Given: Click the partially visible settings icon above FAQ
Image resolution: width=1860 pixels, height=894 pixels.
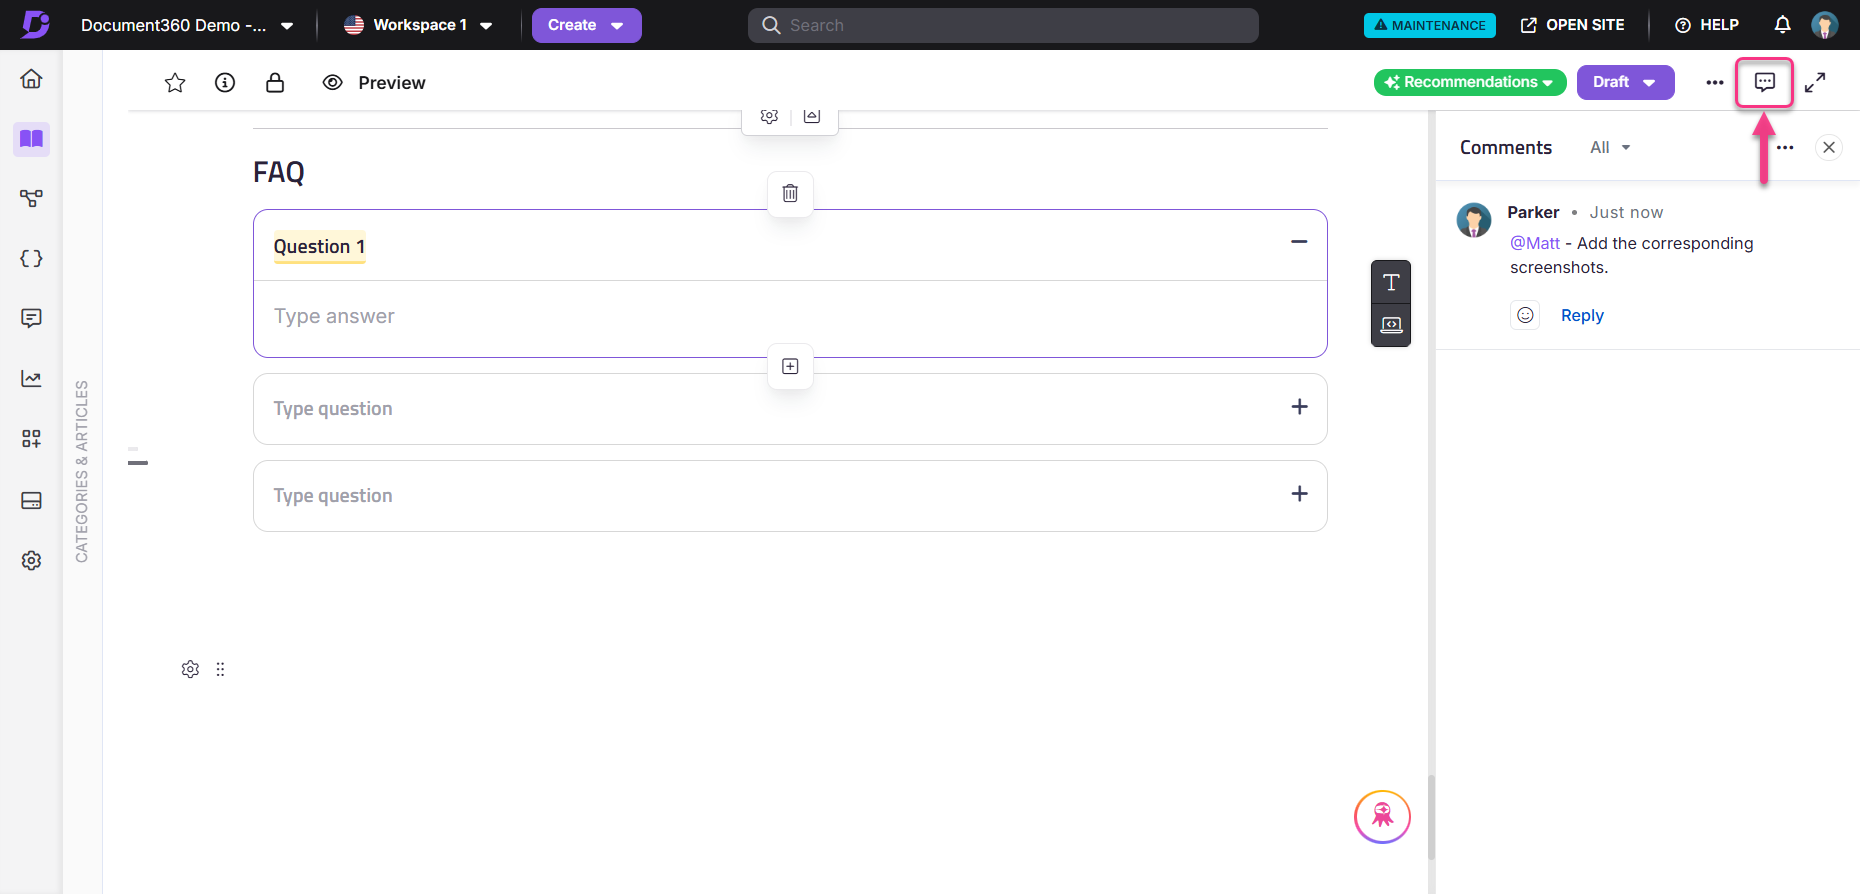Looking at the screenshot, I should (x=769, y=116).
